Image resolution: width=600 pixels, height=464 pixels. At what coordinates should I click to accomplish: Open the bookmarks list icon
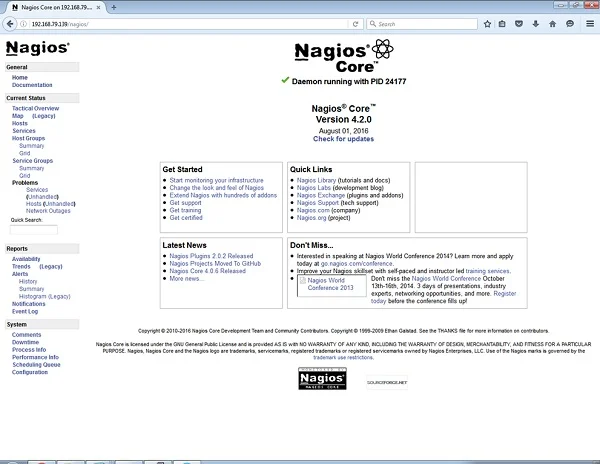[502, 24]
